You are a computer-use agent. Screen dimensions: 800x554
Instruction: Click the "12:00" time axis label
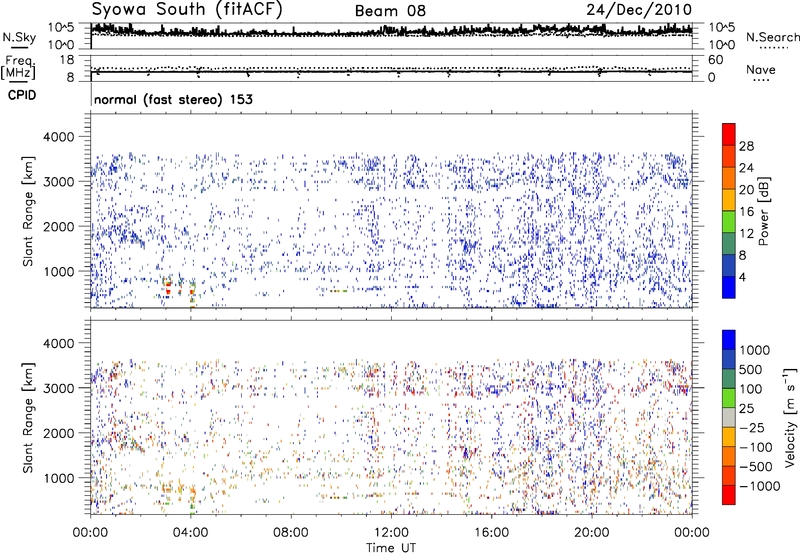(391, 533)
